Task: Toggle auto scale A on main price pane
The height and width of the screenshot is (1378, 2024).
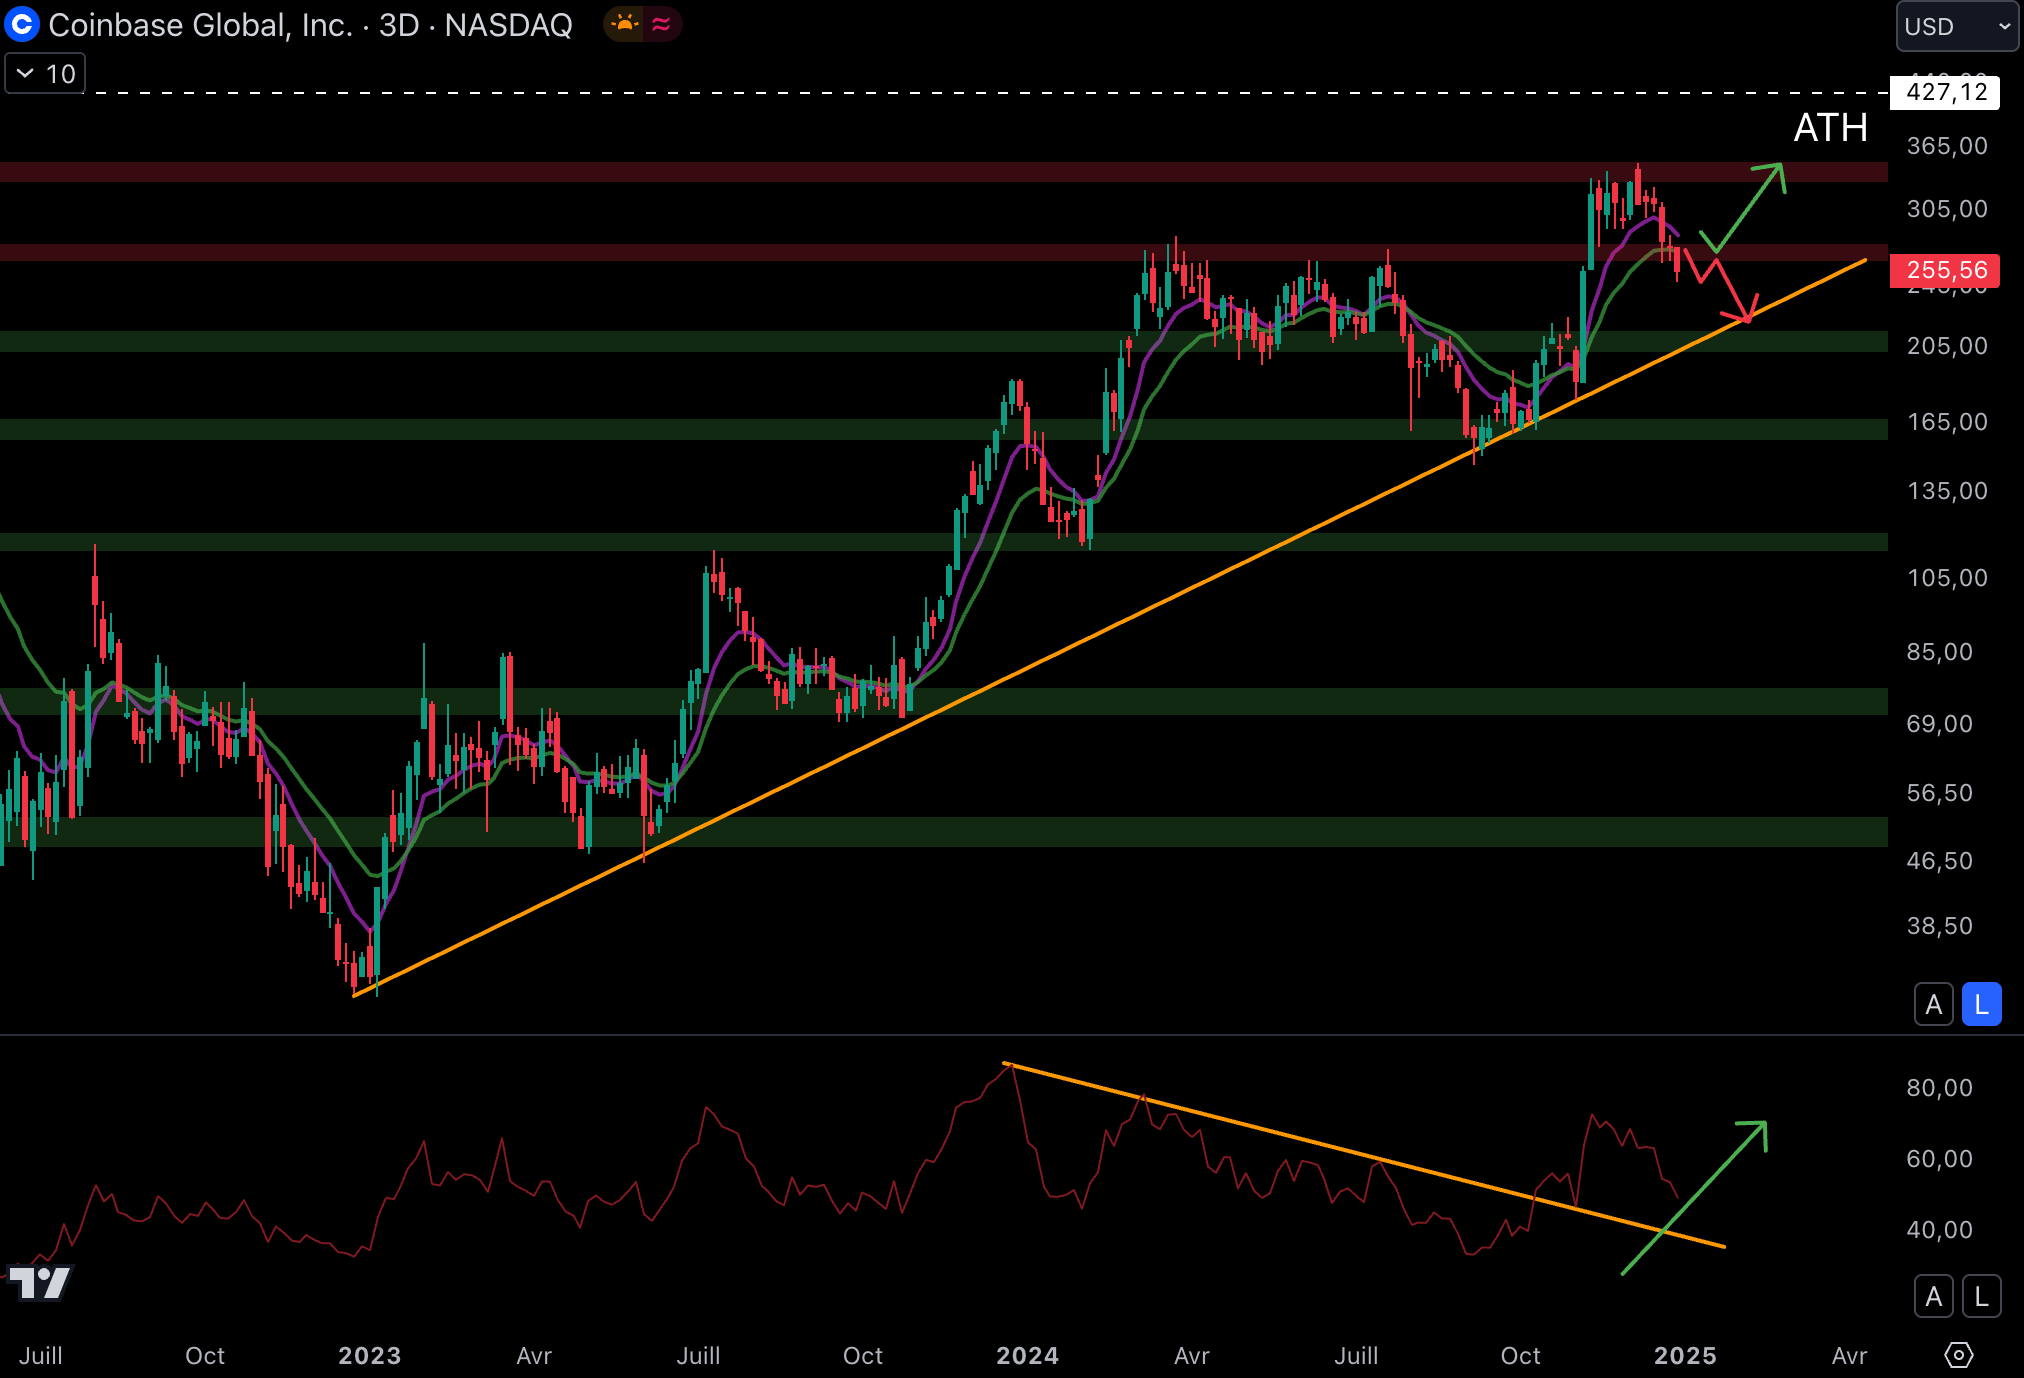Action: coord(1933,1004)
